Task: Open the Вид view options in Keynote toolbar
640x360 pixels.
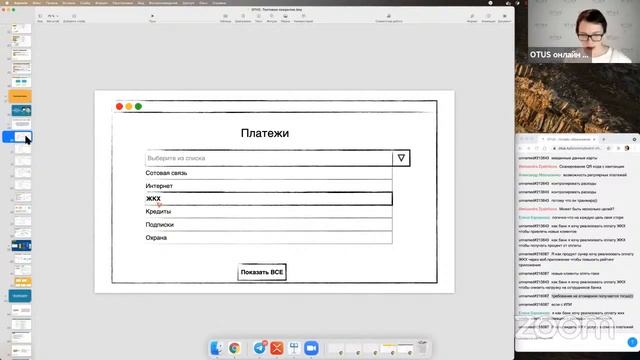Action: [40, 18]
